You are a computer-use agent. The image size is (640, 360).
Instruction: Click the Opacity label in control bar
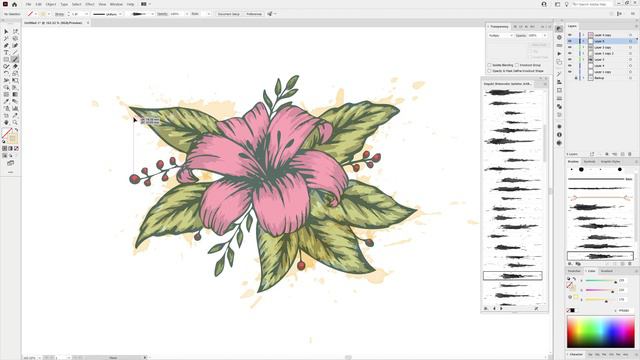[x=162, y=14]
